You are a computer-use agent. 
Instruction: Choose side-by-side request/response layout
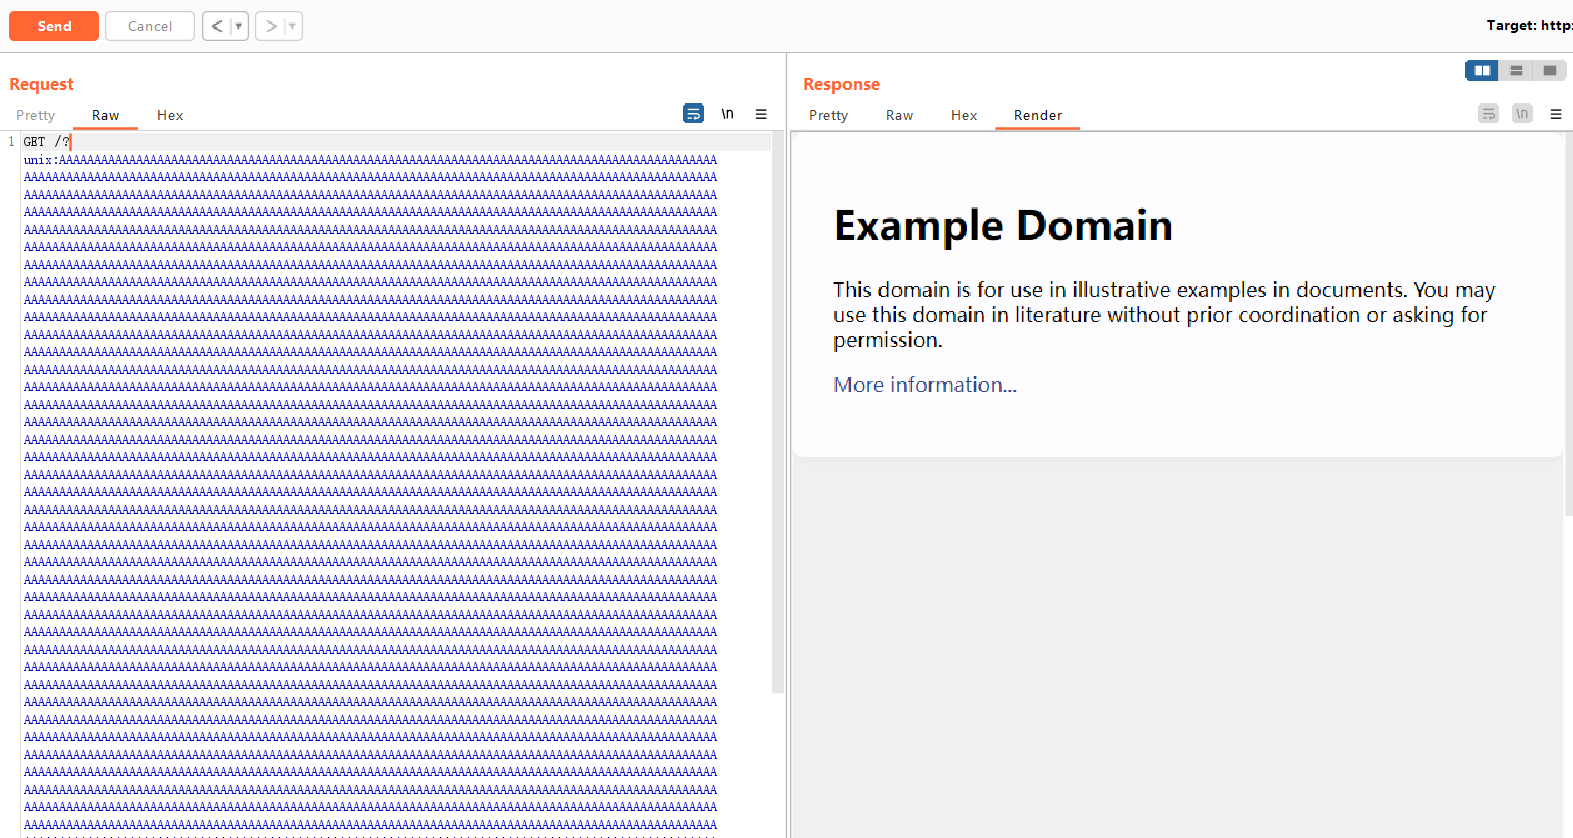1482,70
